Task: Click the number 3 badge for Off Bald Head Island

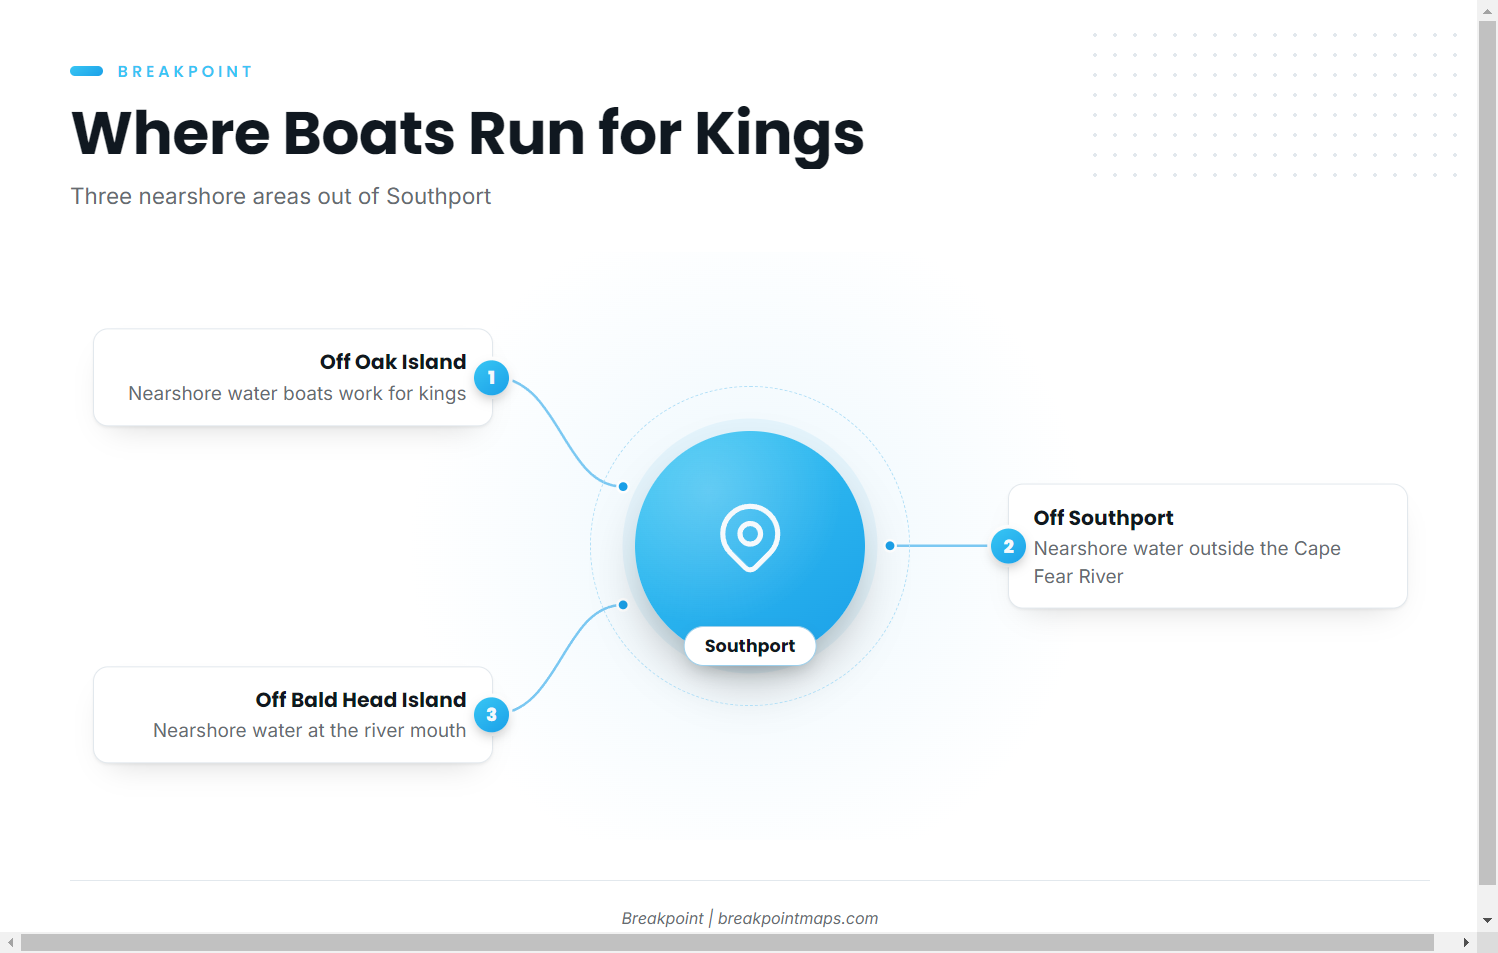Action: 491,715
